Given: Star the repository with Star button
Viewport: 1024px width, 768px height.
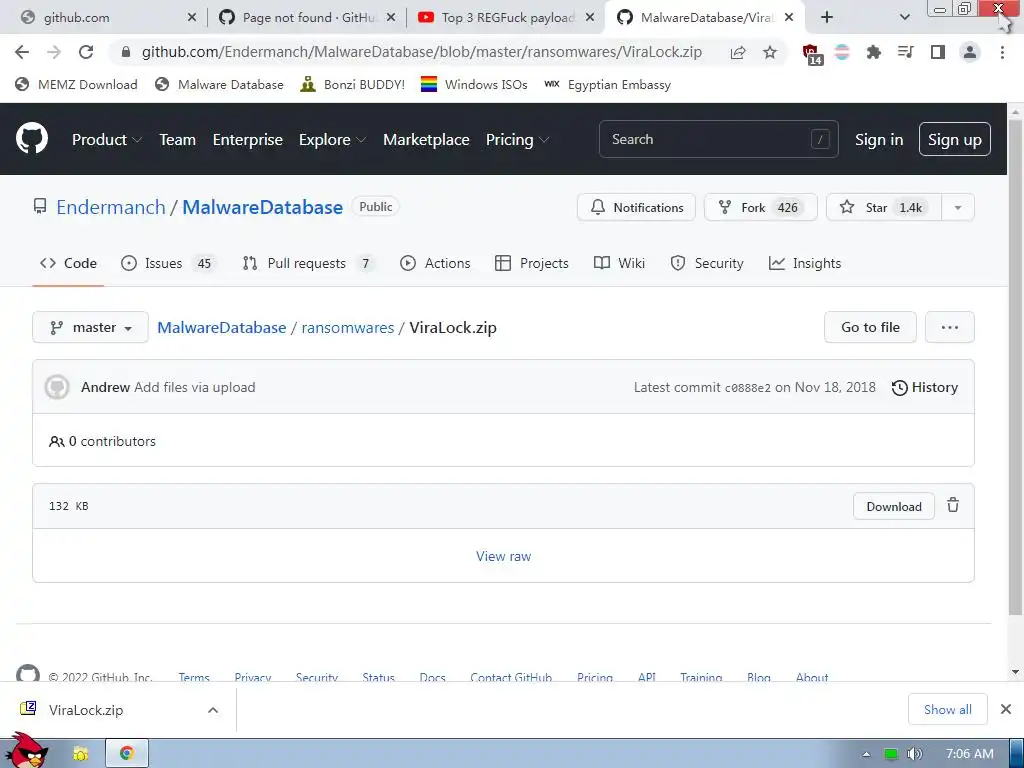Looking at the screenshot, I should point(884,208).
